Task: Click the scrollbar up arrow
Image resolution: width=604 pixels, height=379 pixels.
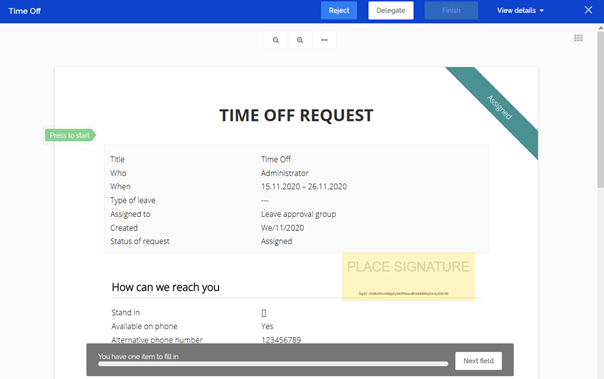Action: pyautogui.click(x=601, y=28)
